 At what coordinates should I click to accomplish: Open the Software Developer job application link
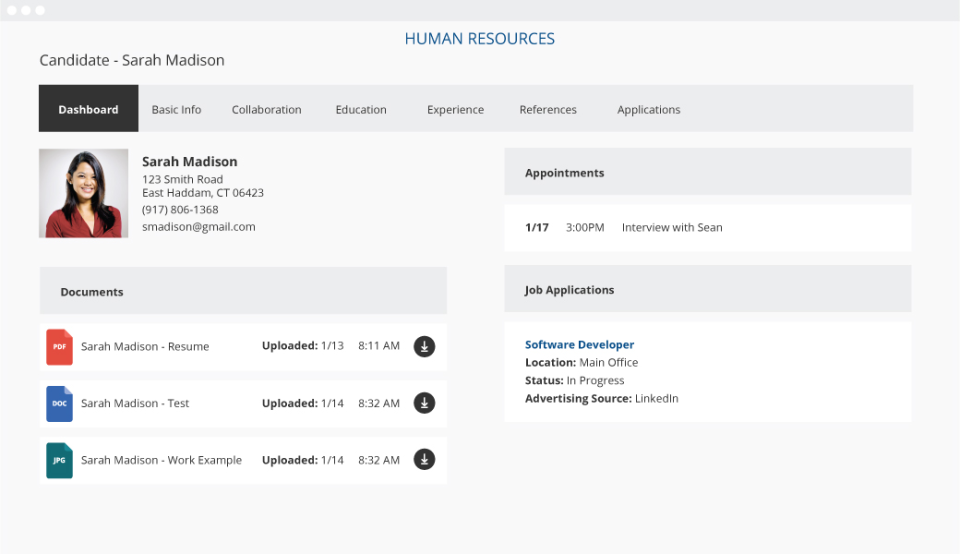click(x=579, y=344)
